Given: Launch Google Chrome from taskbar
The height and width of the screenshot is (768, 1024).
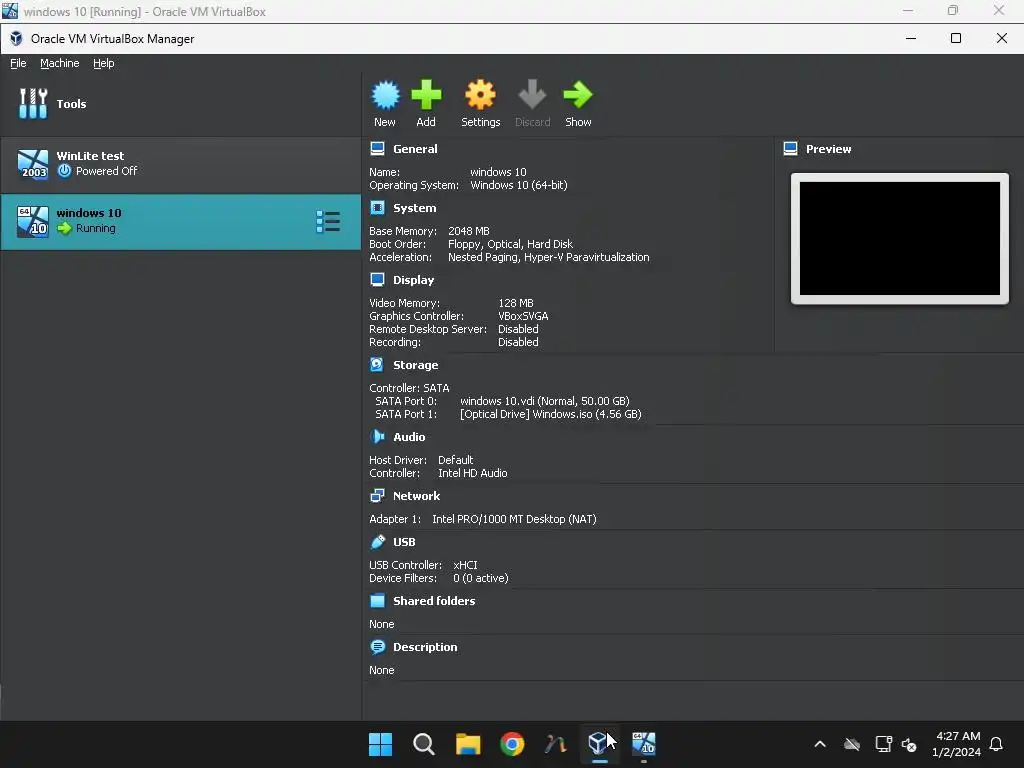Looking at the screenshot, I should tap(512, 744).
